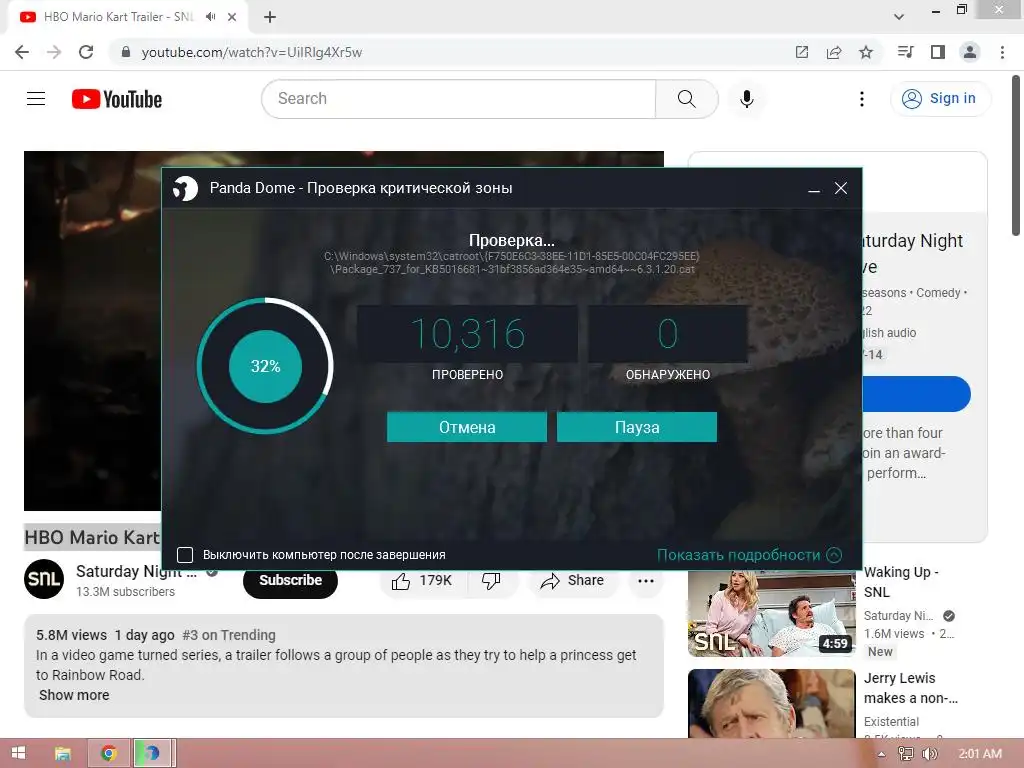
Task: Enable shutdown computer after completion checkbox
Action: tap(185, 554)
